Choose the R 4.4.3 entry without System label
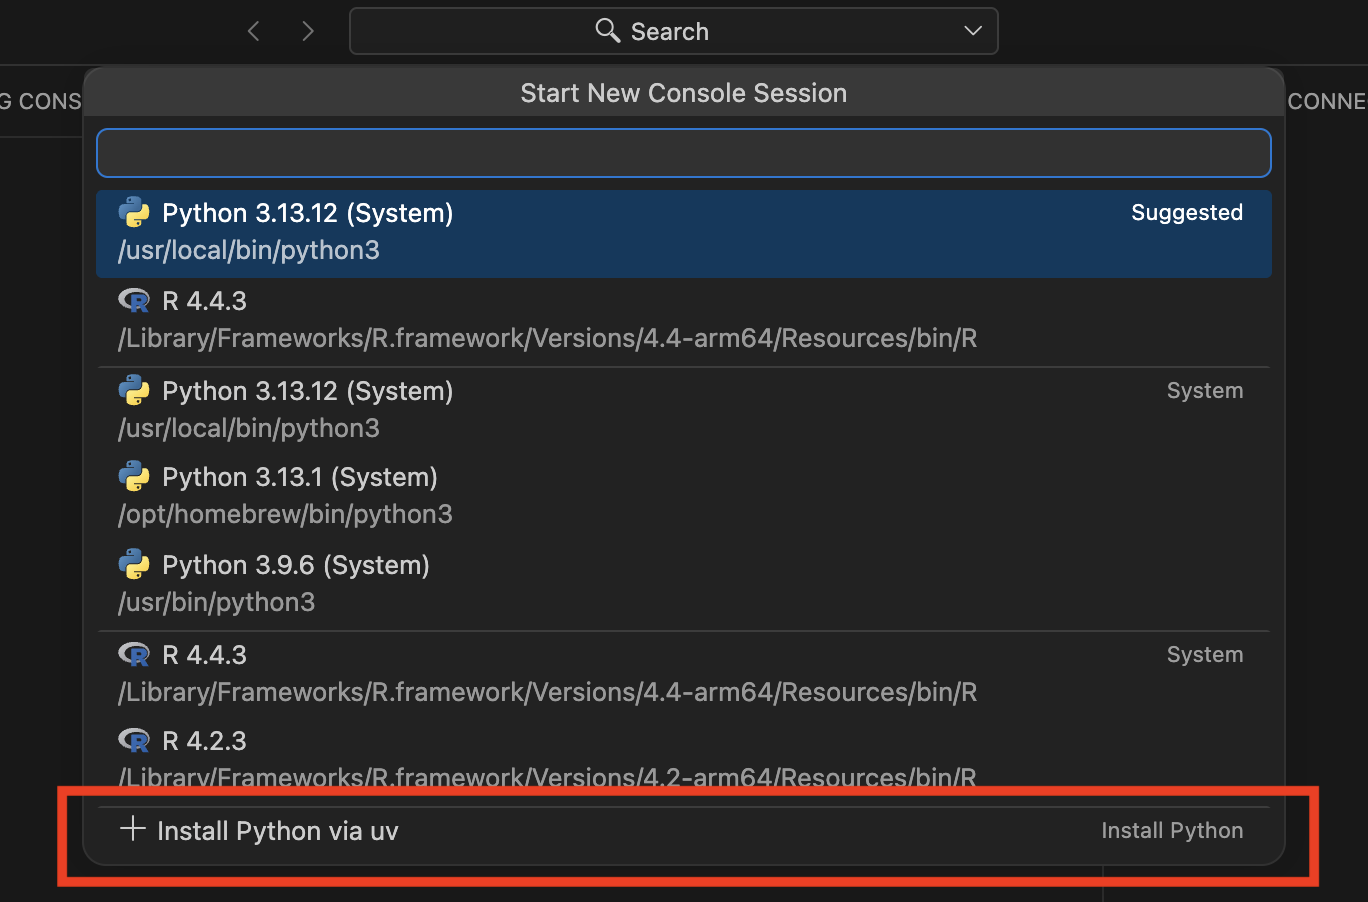The image size is (1368, 902). (x=684, y=321)
